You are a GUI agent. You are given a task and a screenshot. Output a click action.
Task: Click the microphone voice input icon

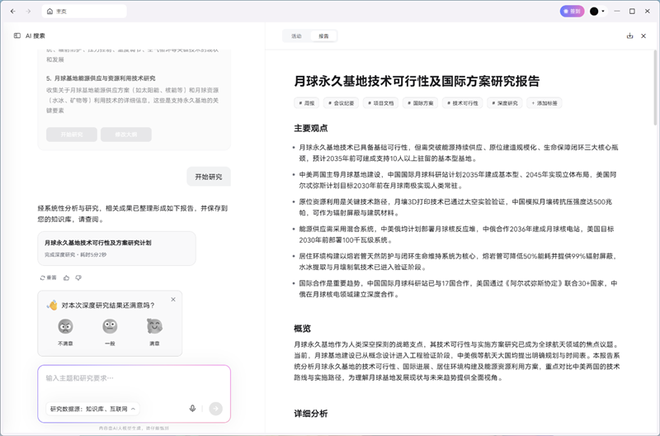[x=192, y=408]
